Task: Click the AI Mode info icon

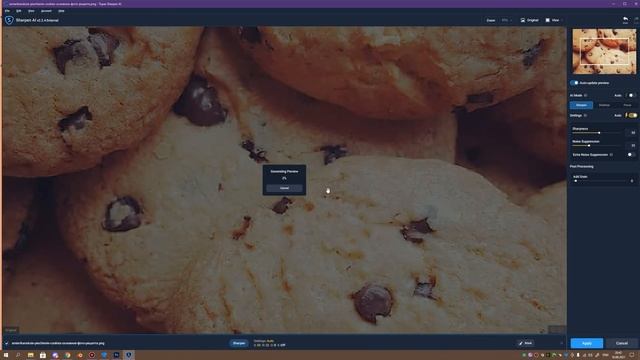Action: [586, 95]
